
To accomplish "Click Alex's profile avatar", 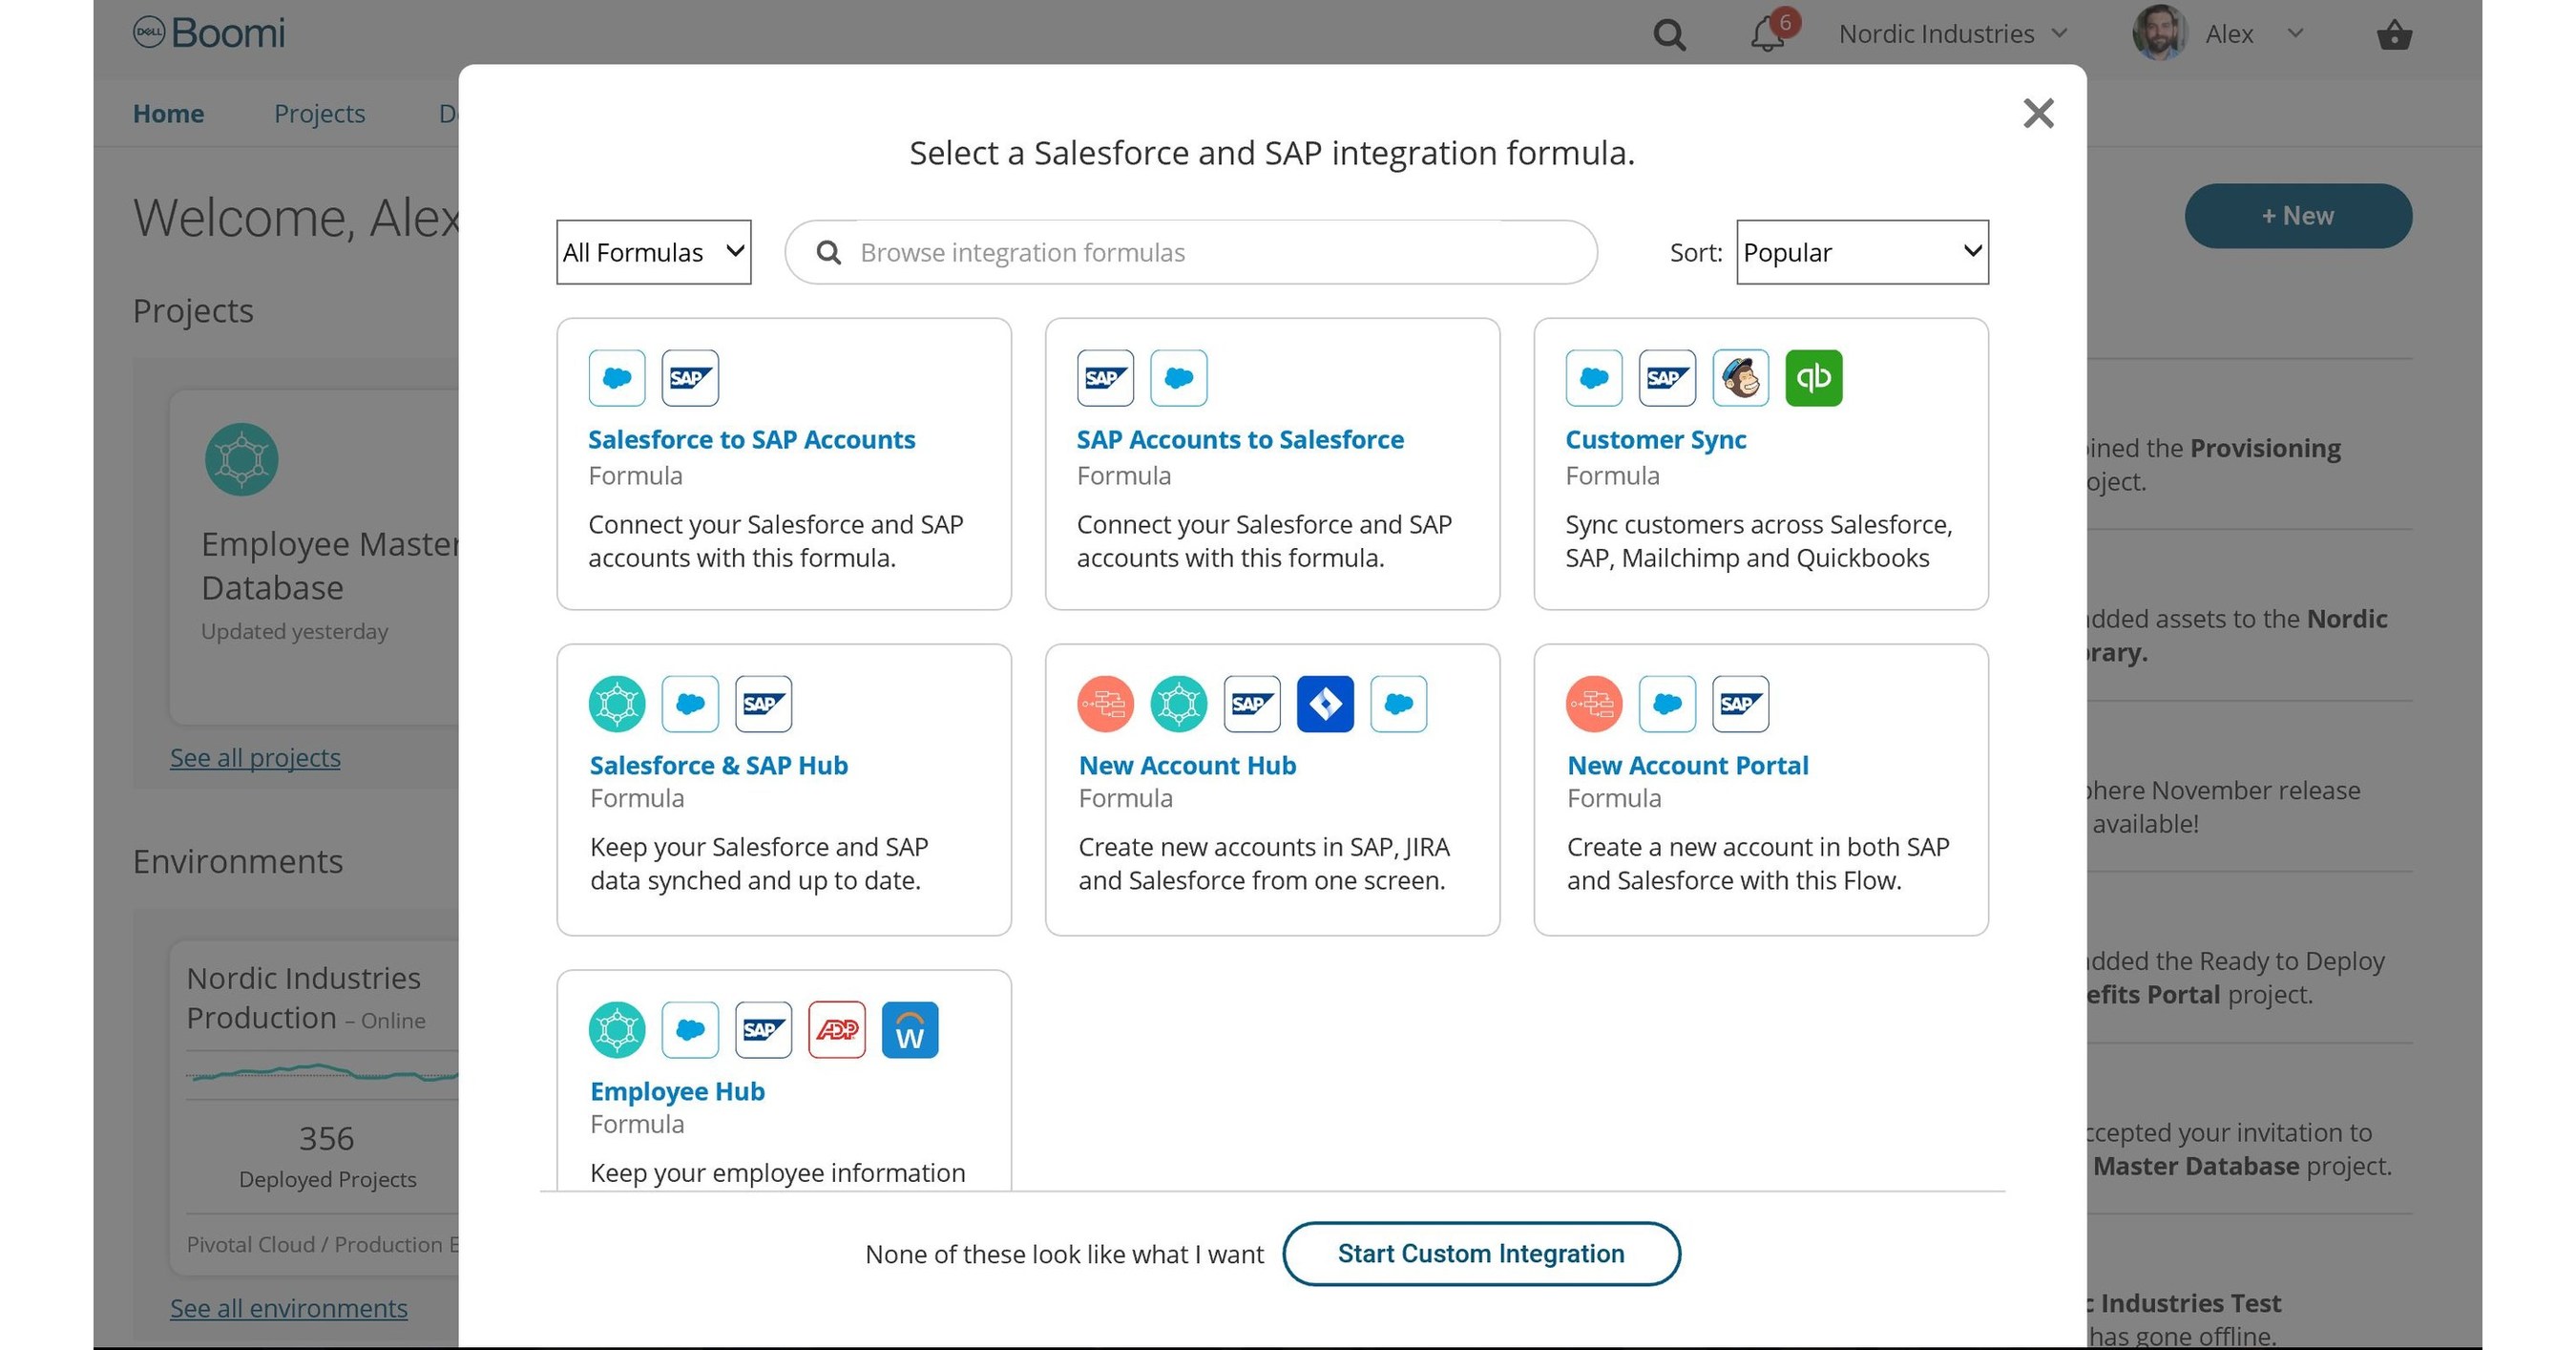I will [2159, 33].
